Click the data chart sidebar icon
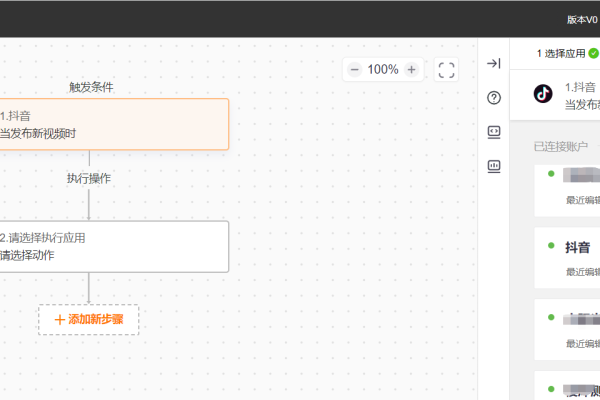 (493, 166)
